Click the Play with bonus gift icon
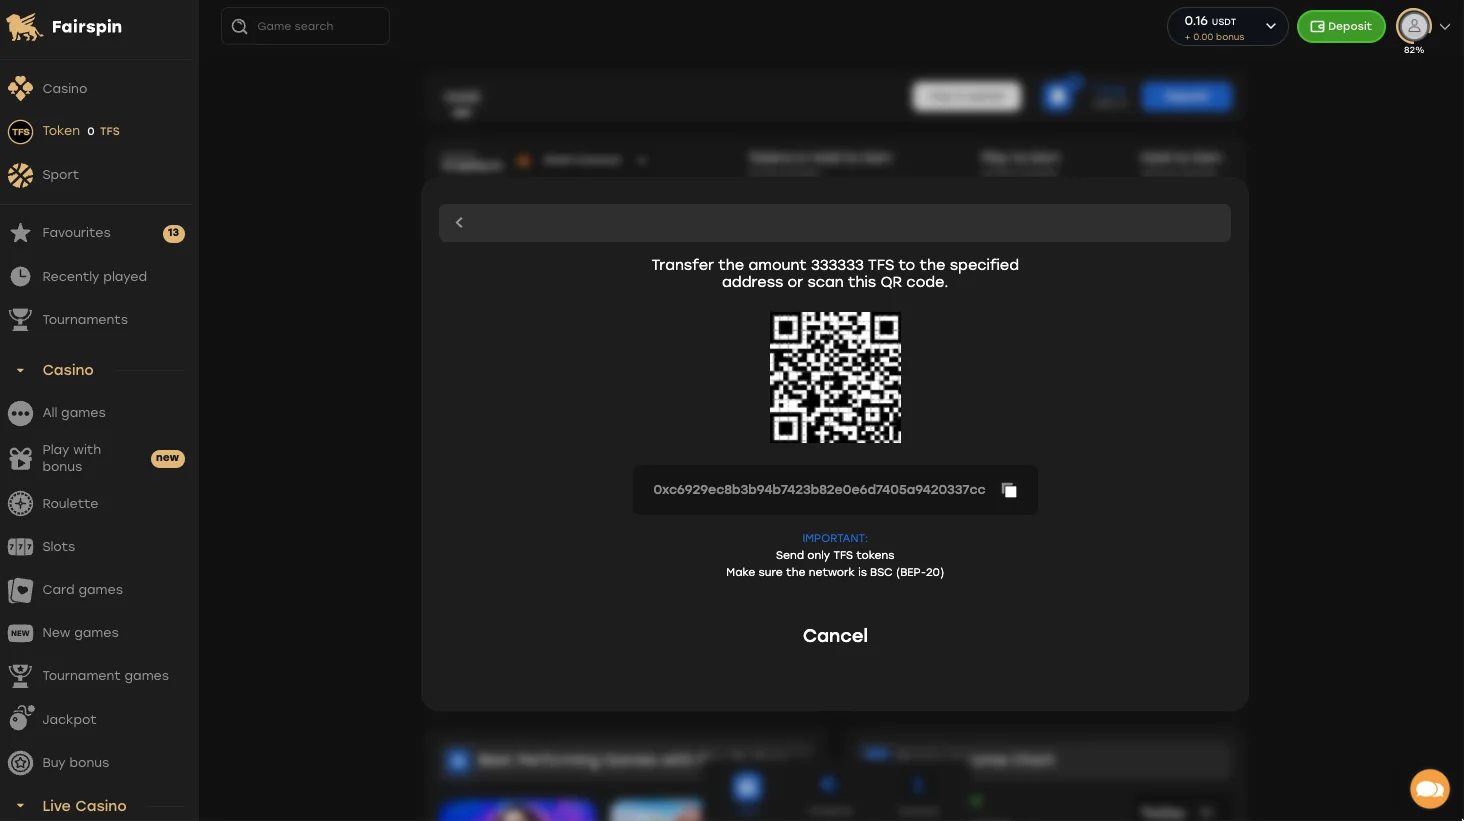Image resolution: width=1464 pixels, height=821 pixels. (x=20, y=458)
